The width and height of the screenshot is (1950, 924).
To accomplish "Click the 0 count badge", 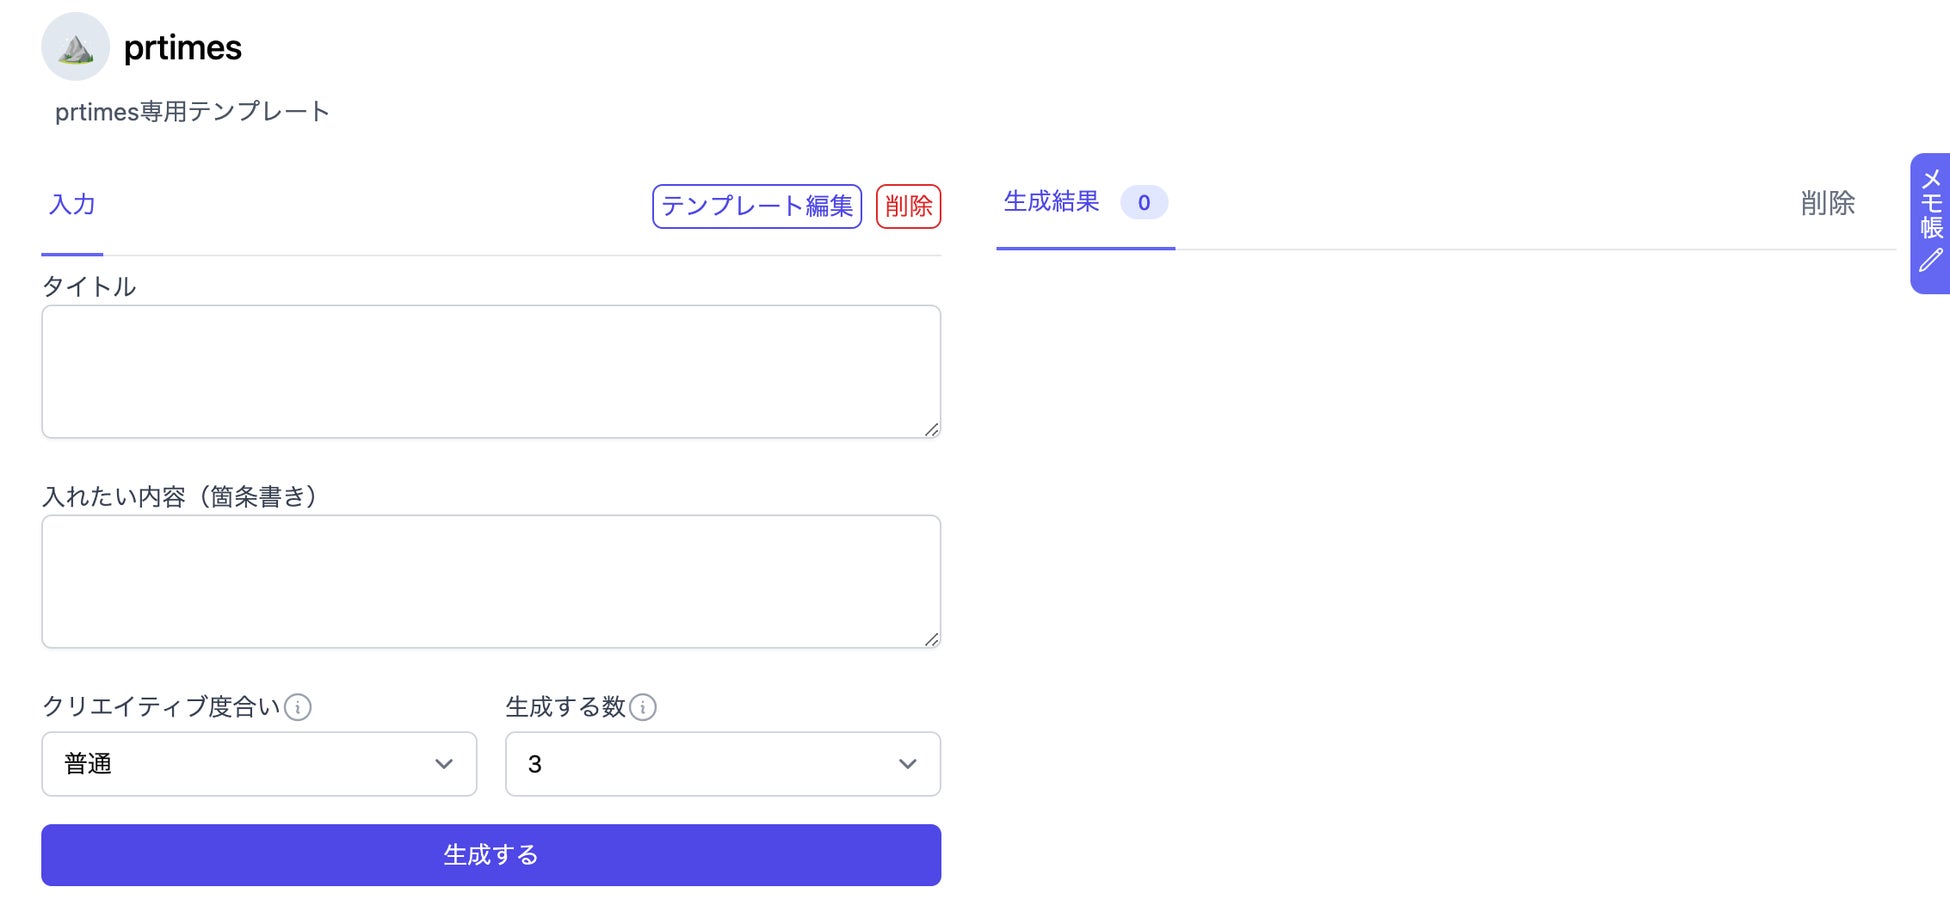I will (1143, 203).
